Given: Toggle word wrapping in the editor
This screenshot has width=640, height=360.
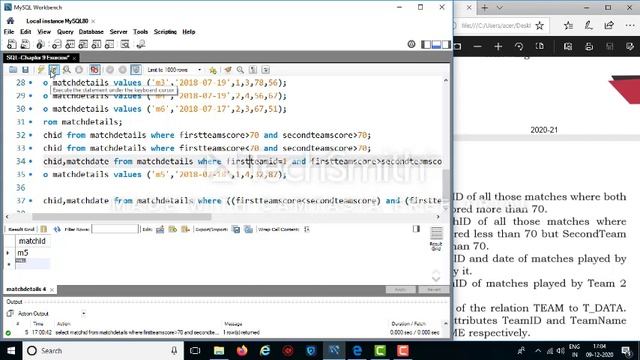Looking at the screenshot, I should (x=266, y=70).
